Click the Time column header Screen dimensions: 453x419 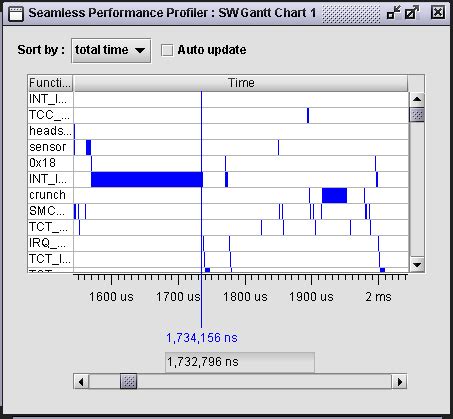pyautogui.click(x=241, y=83)
